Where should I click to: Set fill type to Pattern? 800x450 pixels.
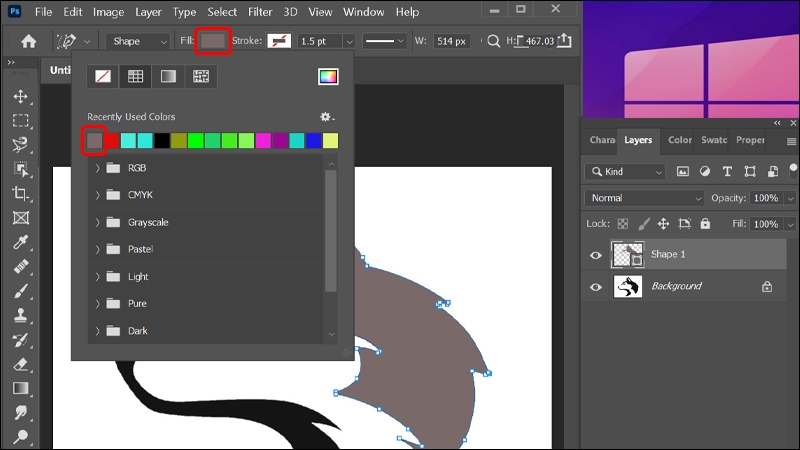click(201, 77)
